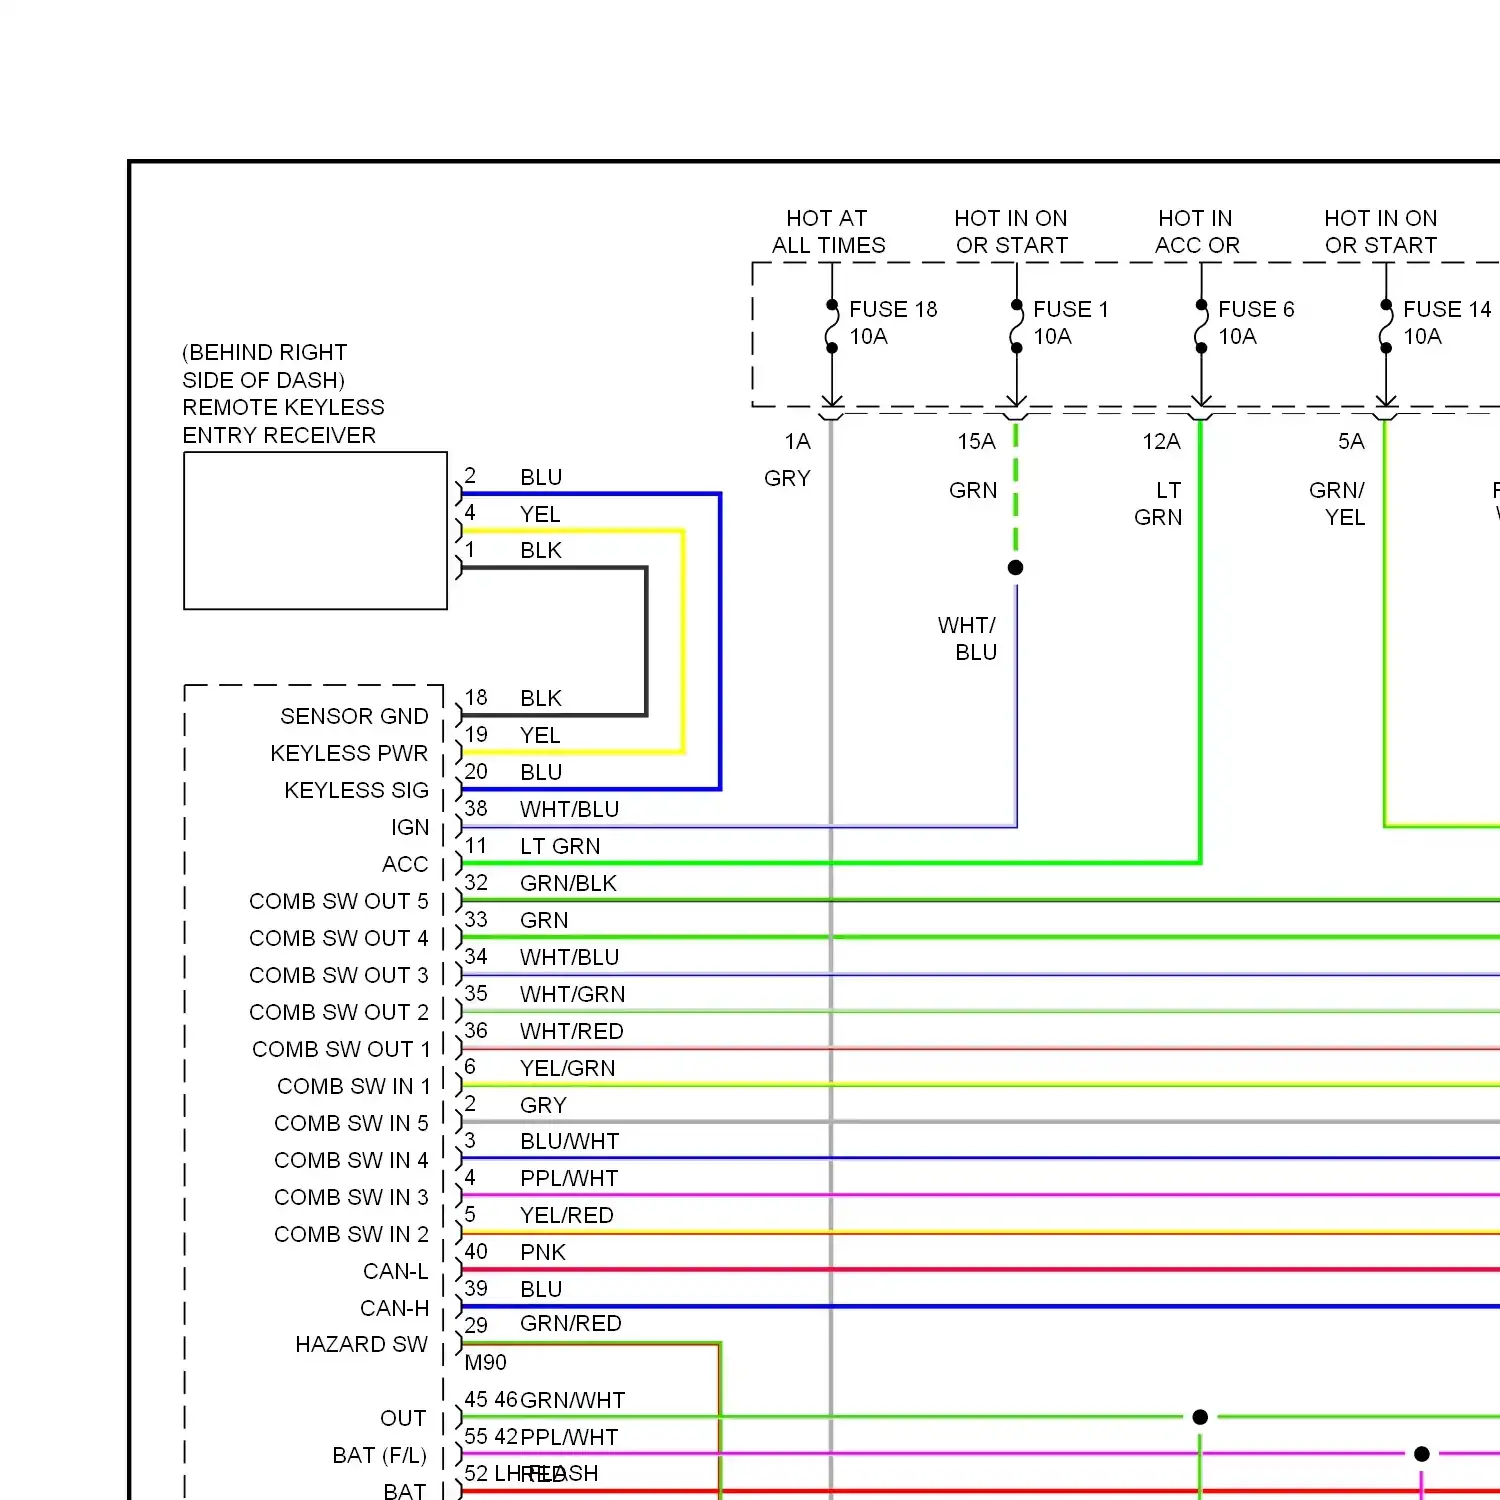Click connector terminal label "15A"

click(976, 442)
